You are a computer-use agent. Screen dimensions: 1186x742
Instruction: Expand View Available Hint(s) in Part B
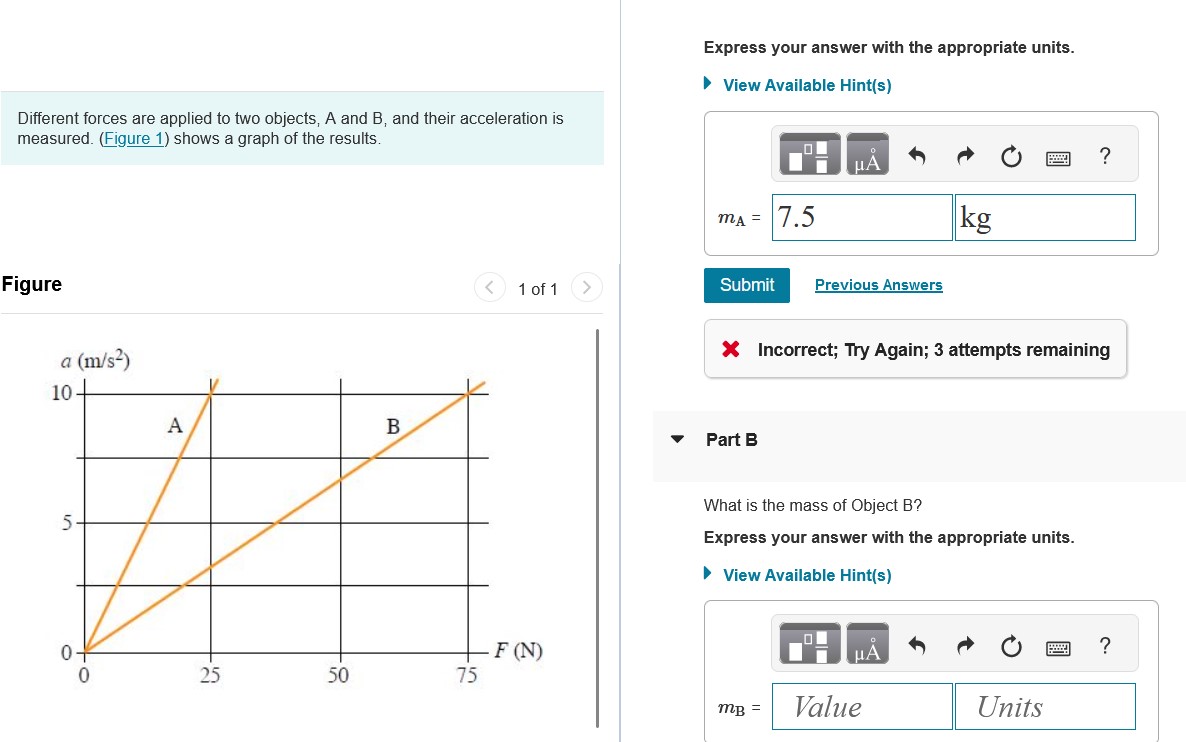[806, 575]
